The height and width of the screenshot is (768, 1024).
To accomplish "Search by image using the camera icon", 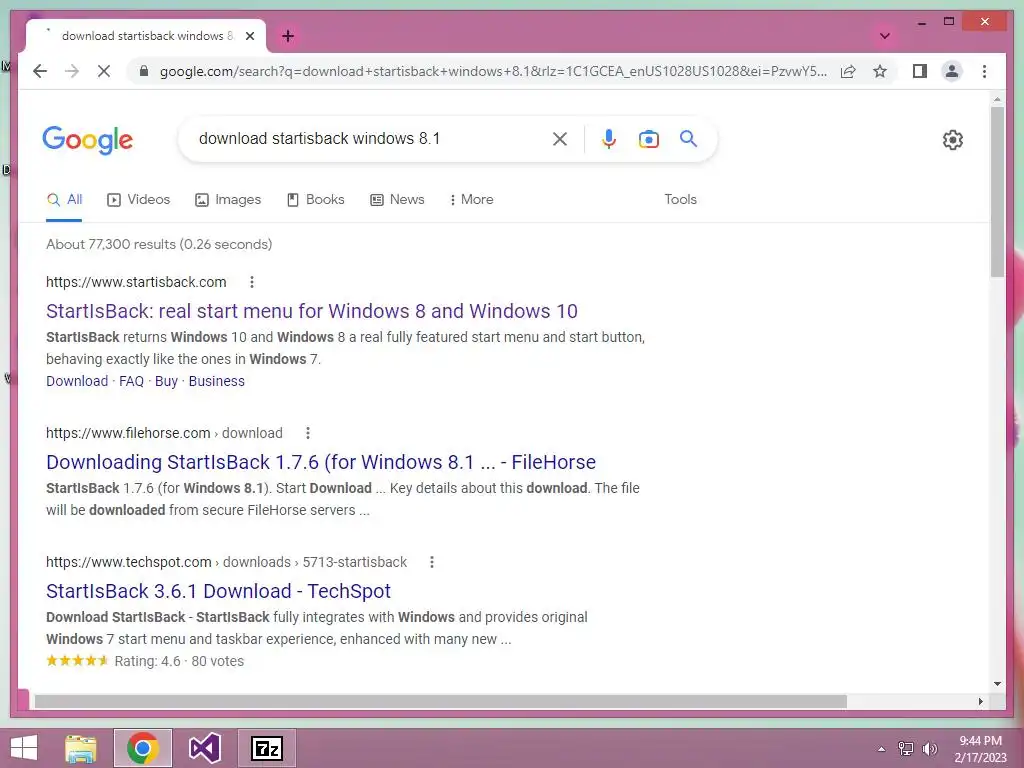I will point(648,138).
